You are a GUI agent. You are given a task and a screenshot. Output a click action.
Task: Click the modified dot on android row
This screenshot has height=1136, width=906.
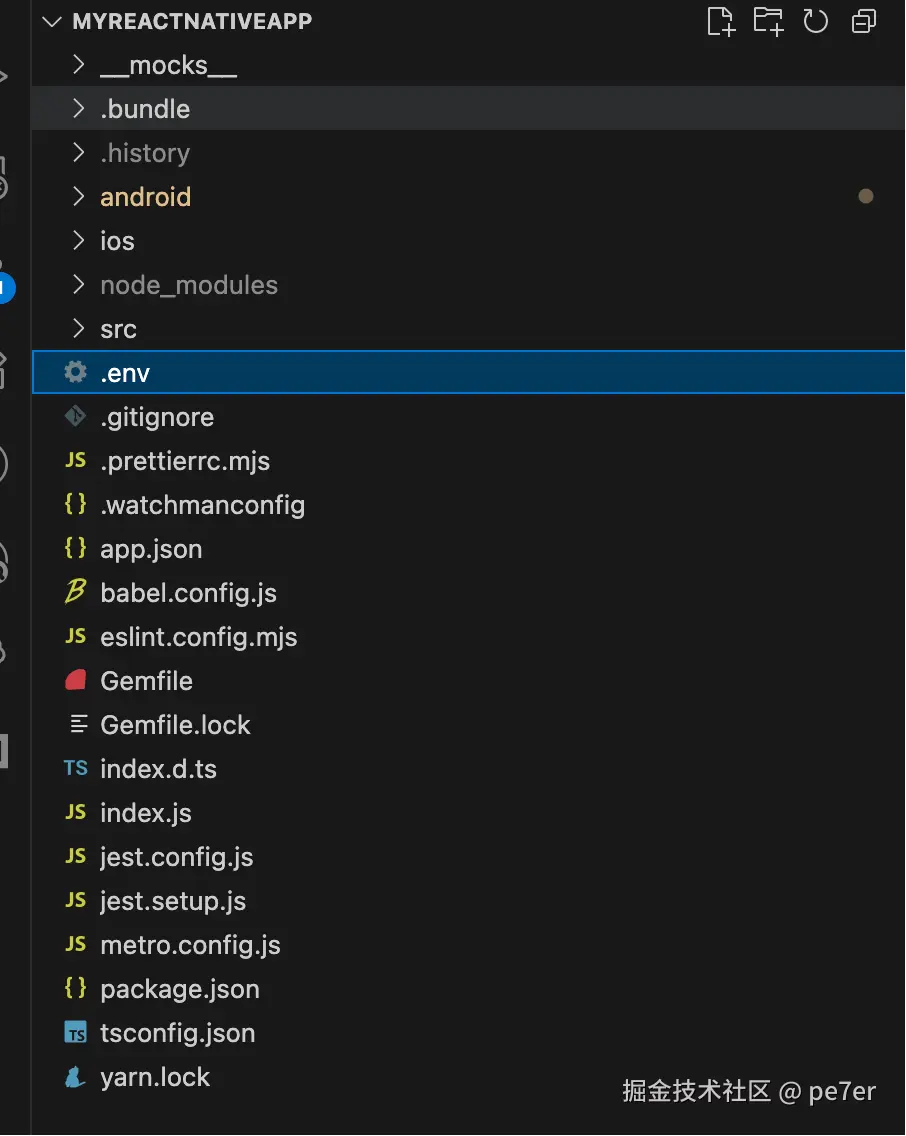point(866,197)
